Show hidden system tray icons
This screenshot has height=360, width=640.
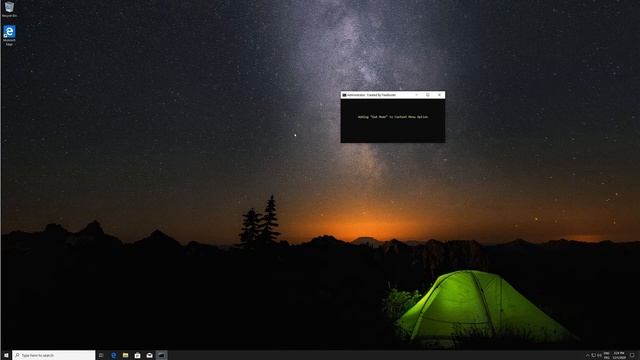pos(588,356)
